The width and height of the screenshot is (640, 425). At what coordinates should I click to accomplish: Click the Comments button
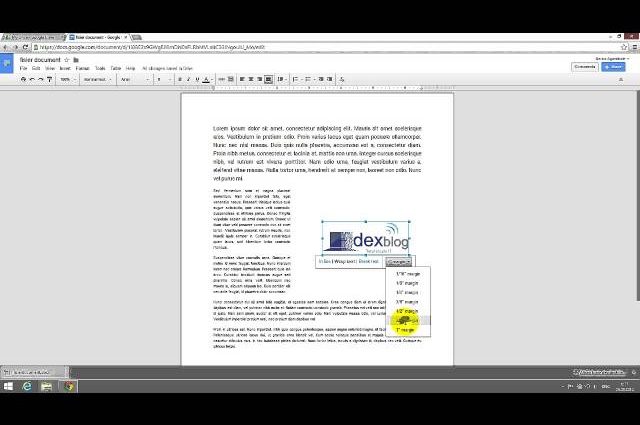[584, 67]
